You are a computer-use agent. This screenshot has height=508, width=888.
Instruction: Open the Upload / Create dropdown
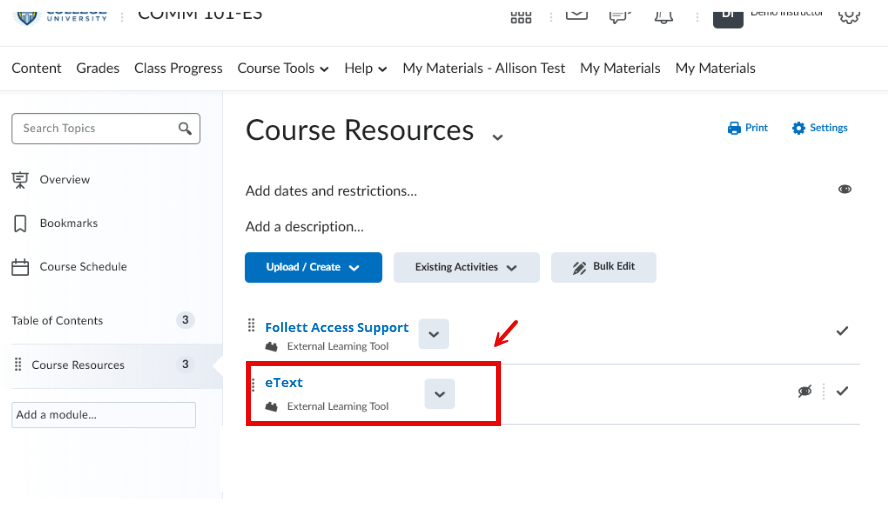tap(313, 267)
